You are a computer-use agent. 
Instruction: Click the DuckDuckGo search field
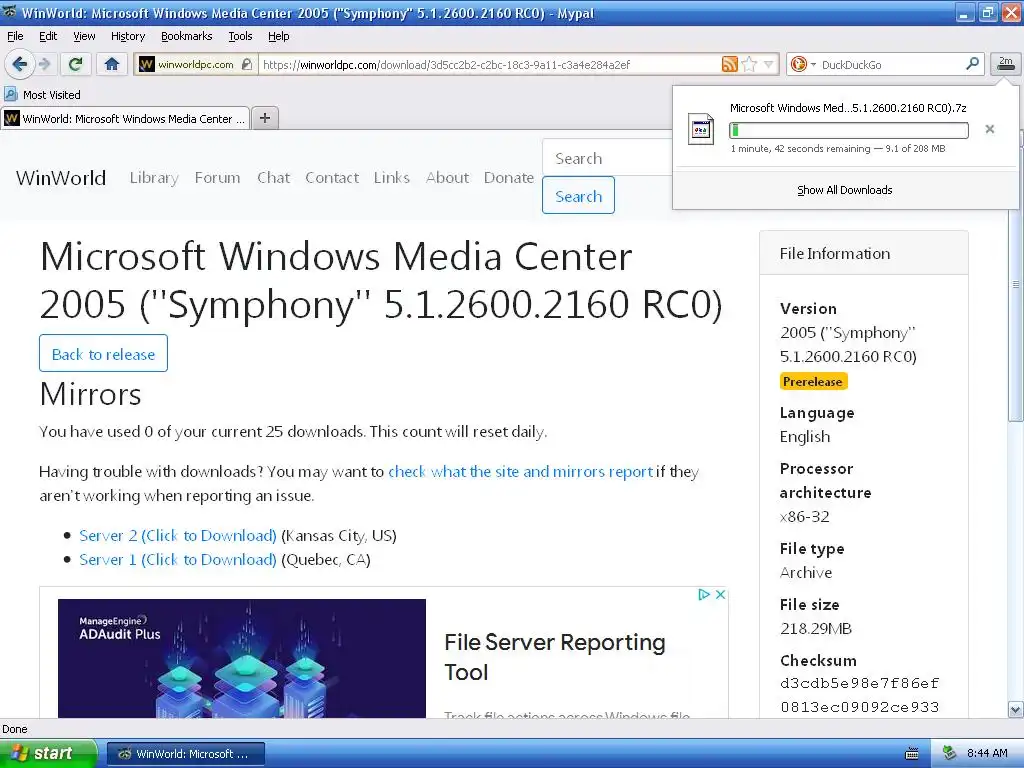point(891,64)
